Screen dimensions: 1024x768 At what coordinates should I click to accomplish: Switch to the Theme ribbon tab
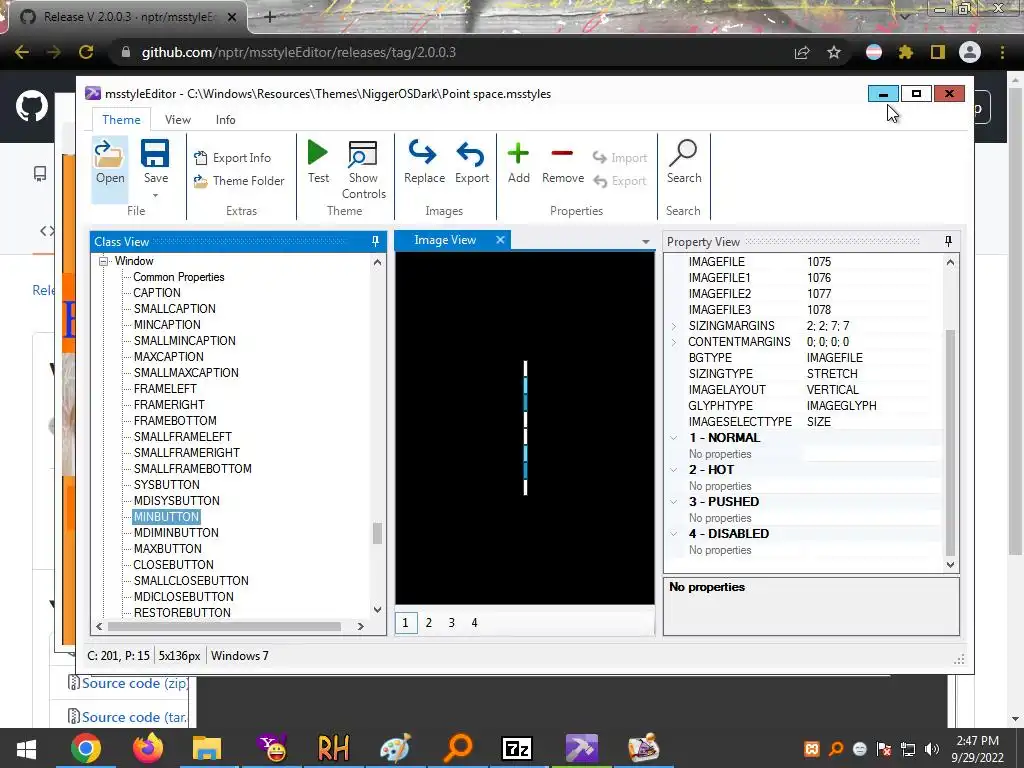[x=121, y=120]
